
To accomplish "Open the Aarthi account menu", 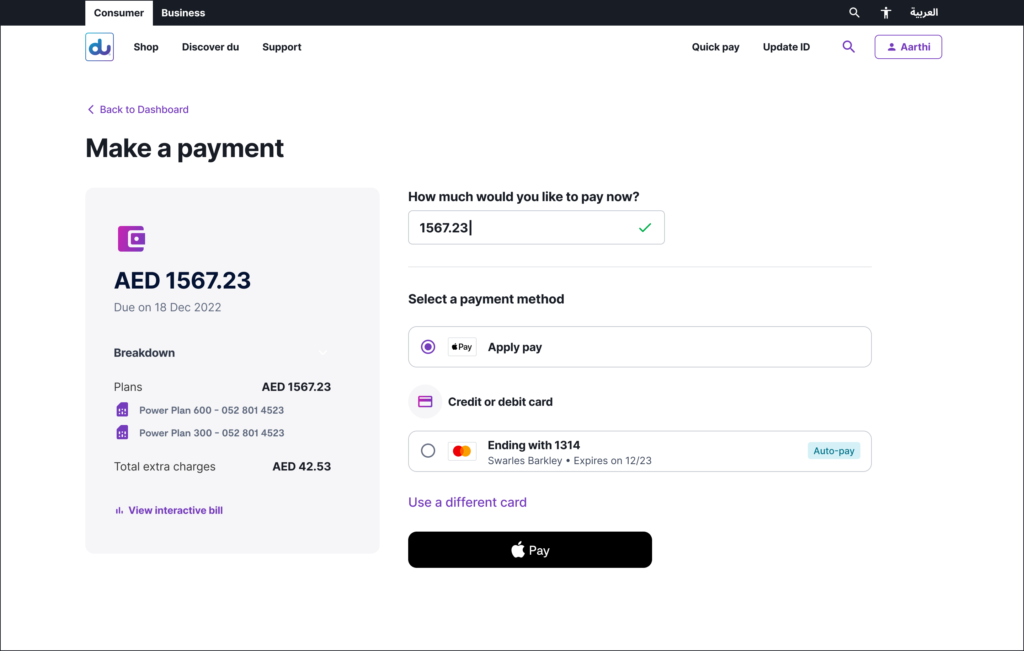I will (907, 47).
